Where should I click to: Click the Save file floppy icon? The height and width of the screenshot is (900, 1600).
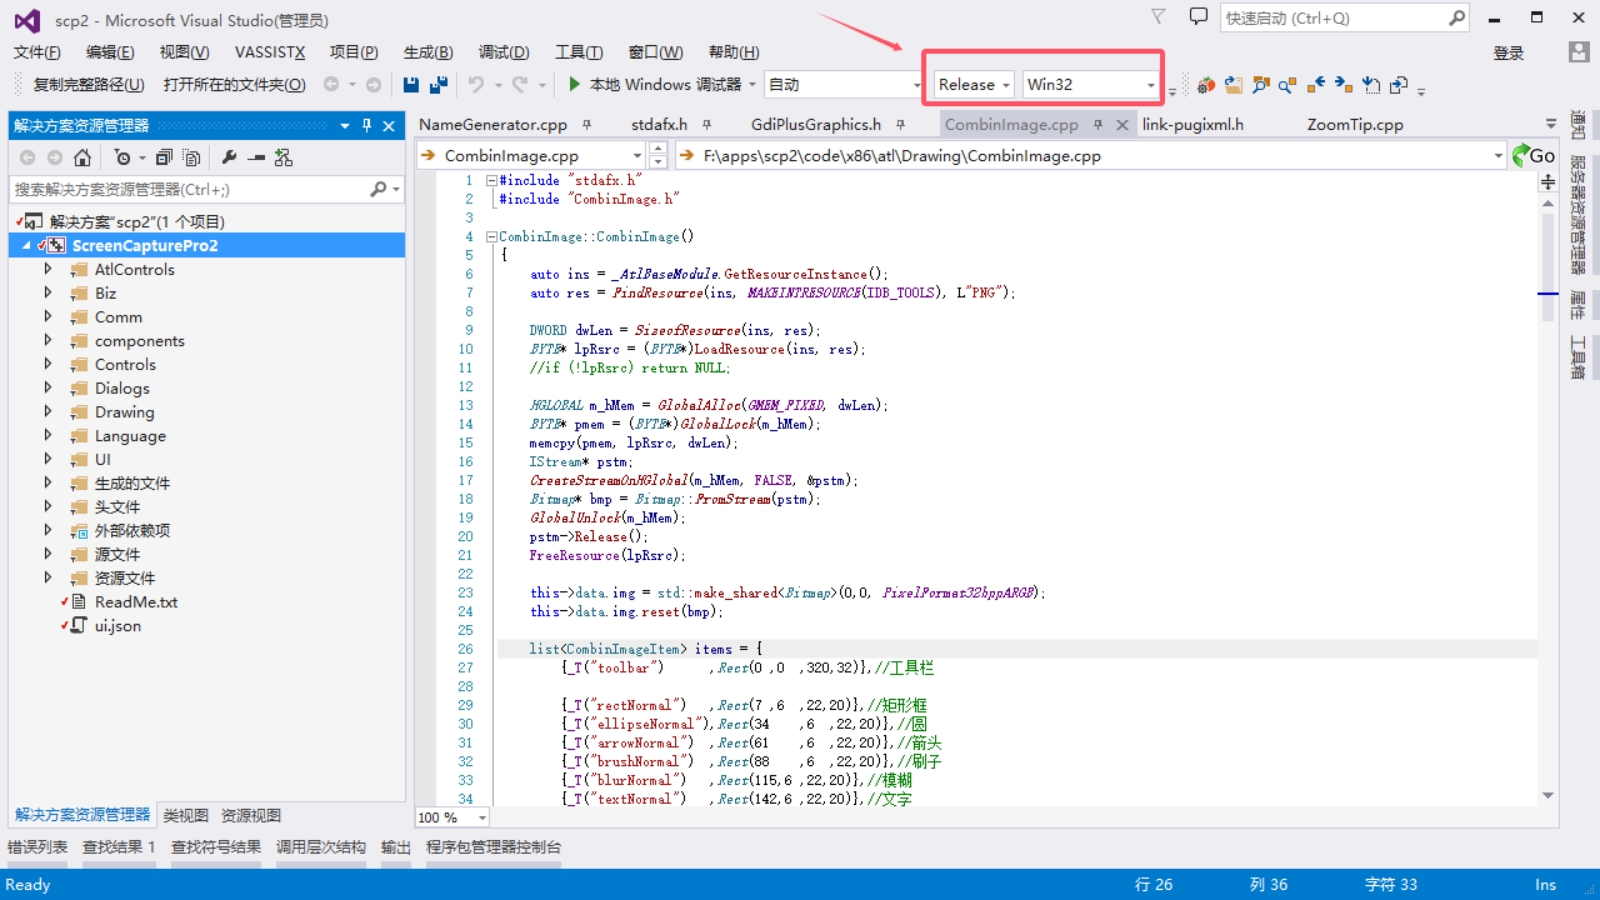coord(410,85)
